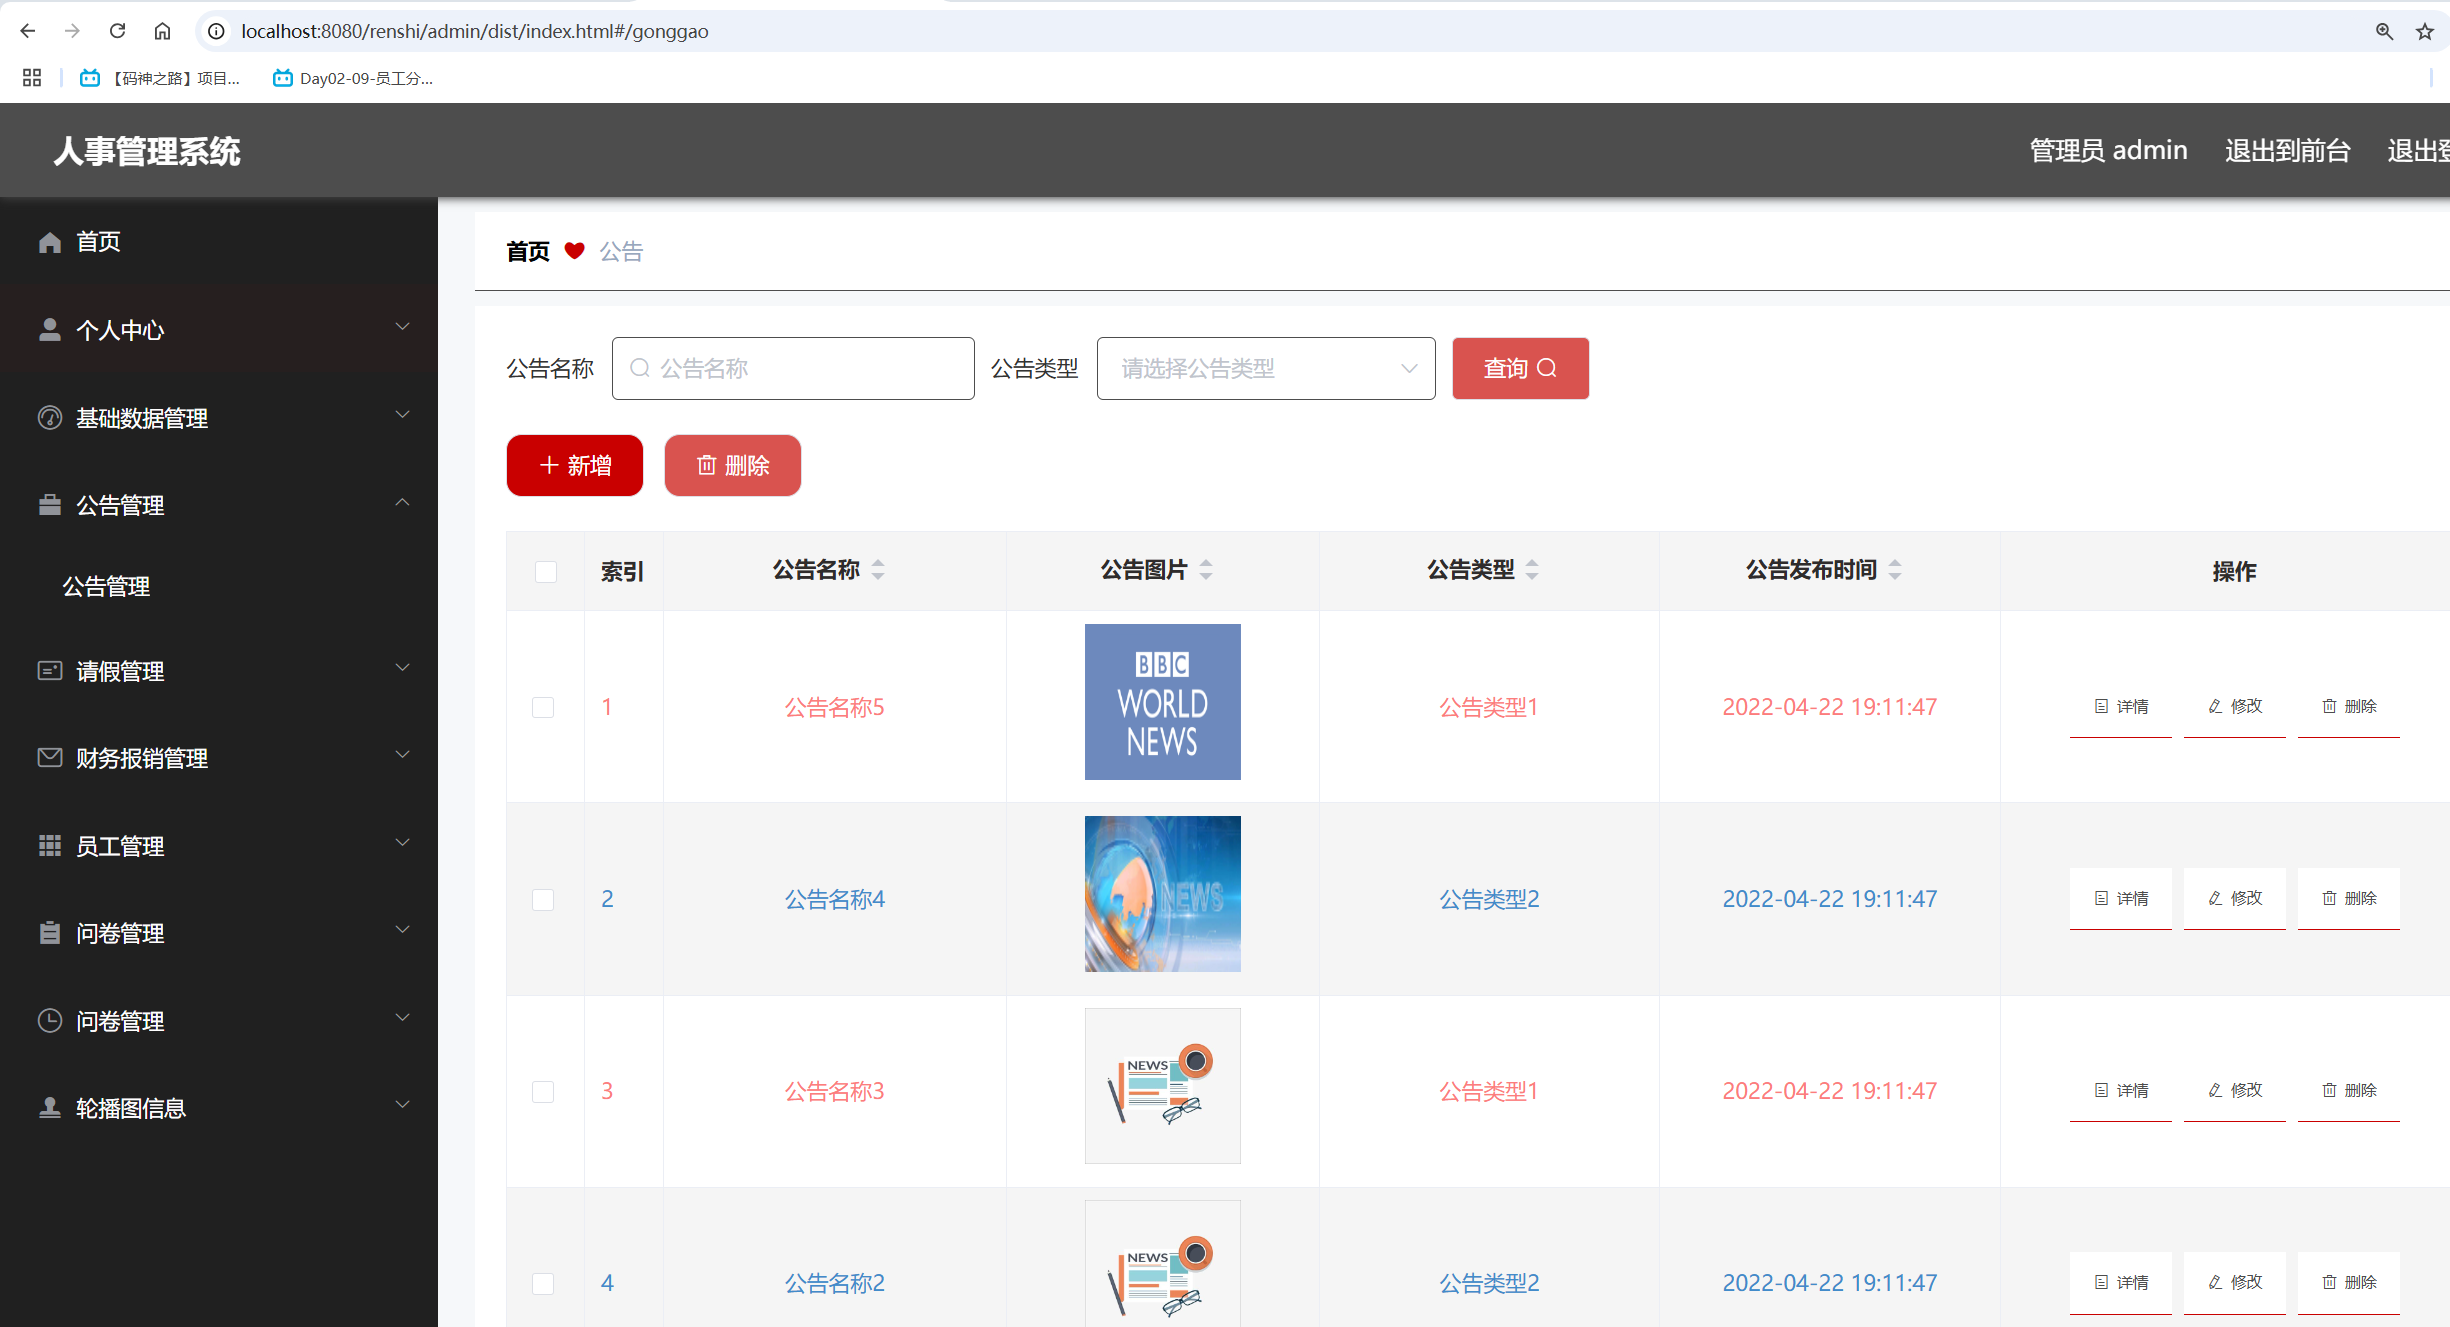This screenshot has width=2450, height=1327.
Task: Open the browser home icon
Action: [x=162, y=31]
